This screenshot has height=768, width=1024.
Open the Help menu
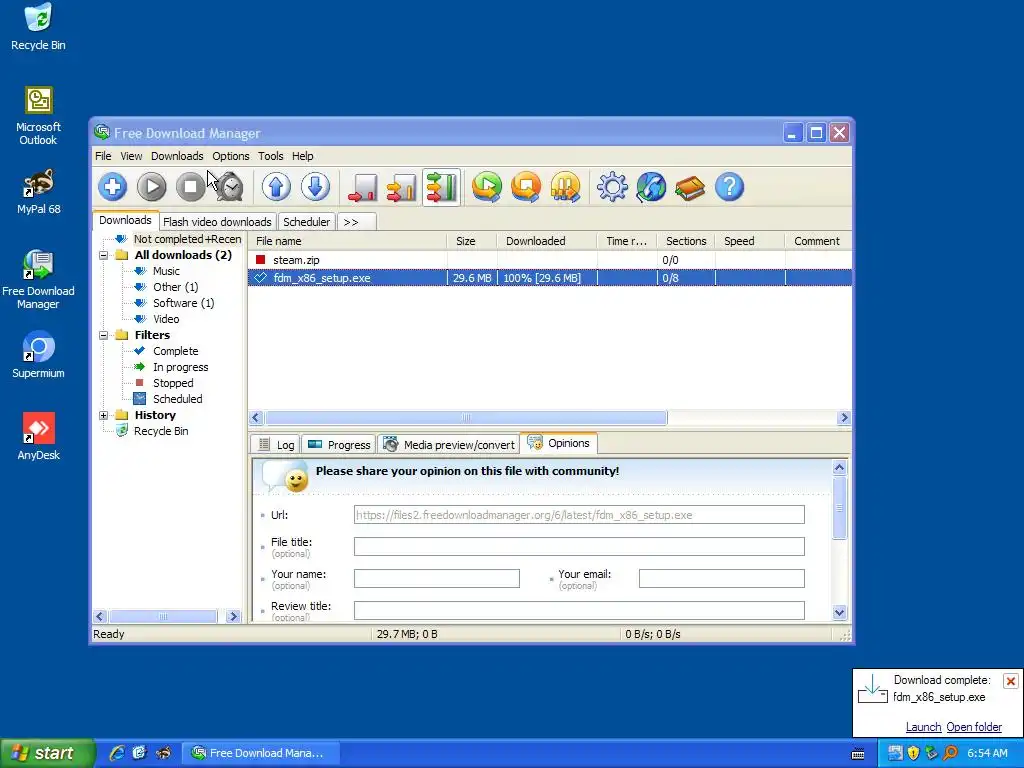point(302,156)
